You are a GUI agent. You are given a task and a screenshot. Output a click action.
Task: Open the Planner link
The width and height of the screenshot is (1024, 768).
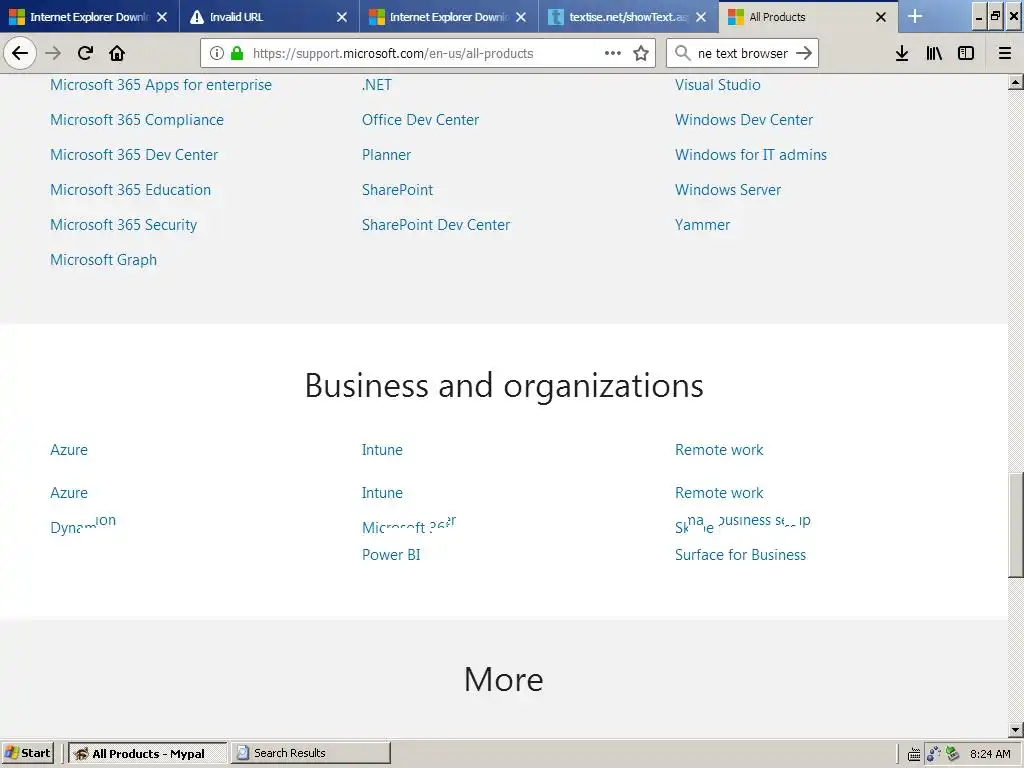pyautogui.click(x=387, y=155)
